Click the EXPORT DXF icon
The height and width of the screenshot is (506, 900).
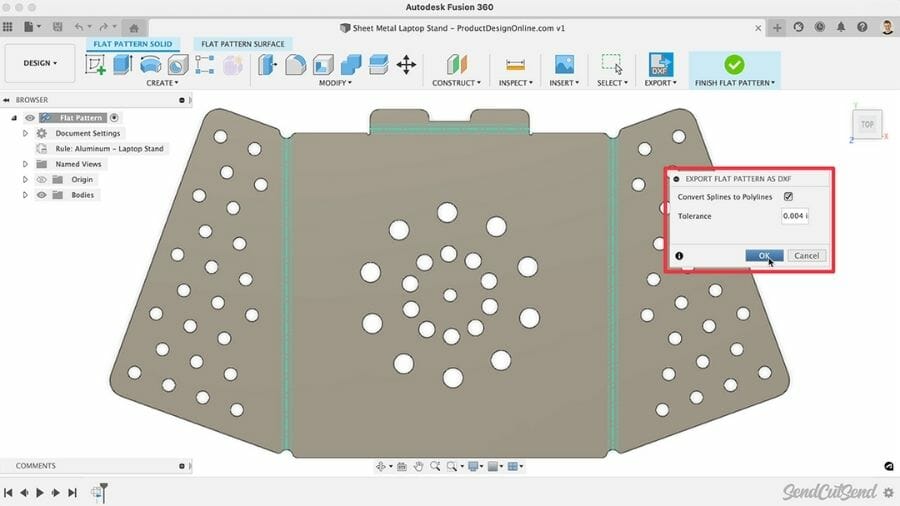660,64
